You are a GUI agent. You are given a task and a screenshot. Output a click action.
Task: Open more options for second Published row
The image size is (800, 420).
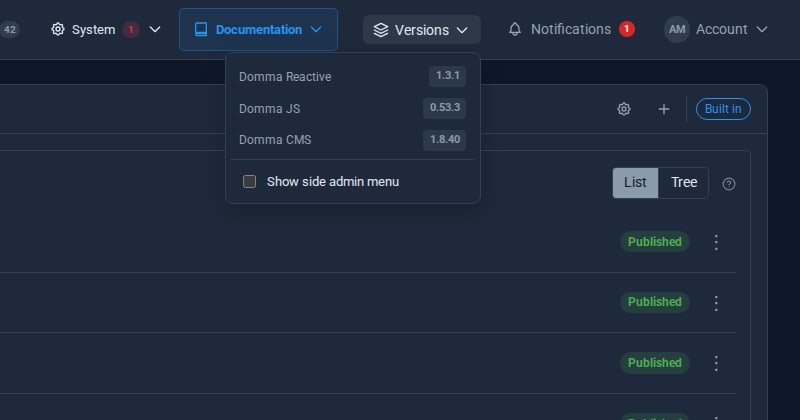pyautogui.click(x=716, y=303)
